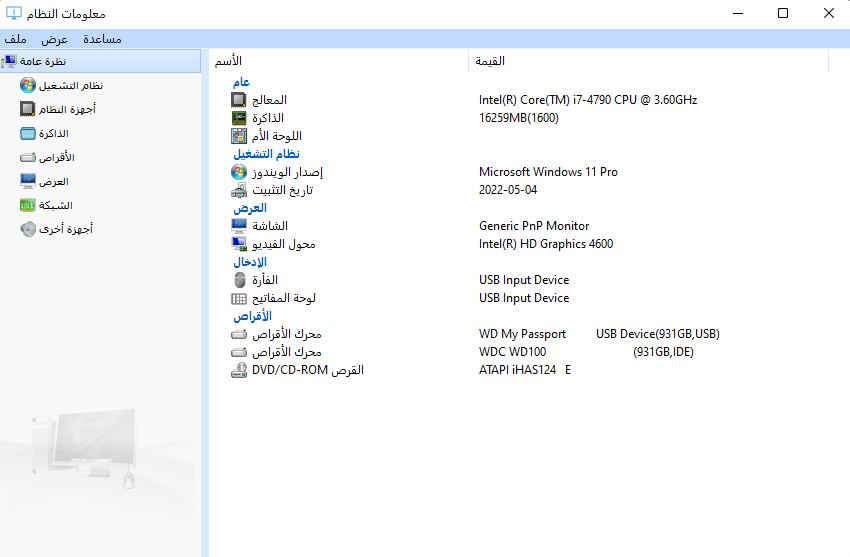Select the لوحة المفاتيح keyboard icon

tap(239, 298)
